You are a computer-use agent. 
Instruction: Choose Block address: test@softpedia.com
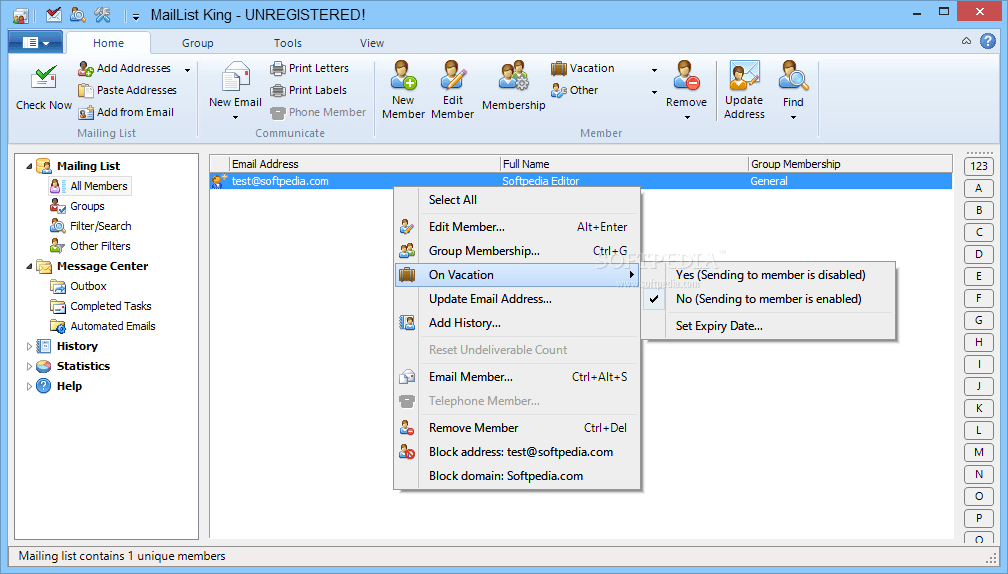point(518,452)
